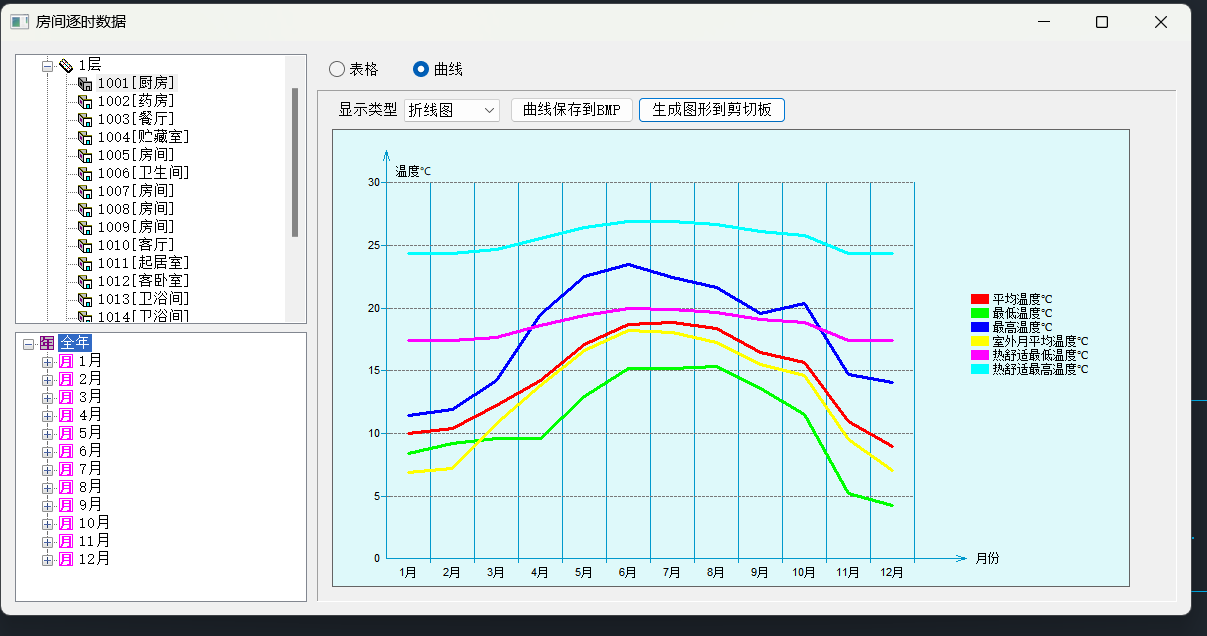
Task: Click the room tree vertical scrollbar
Action: pyautogui.click(x=295, y=162)
